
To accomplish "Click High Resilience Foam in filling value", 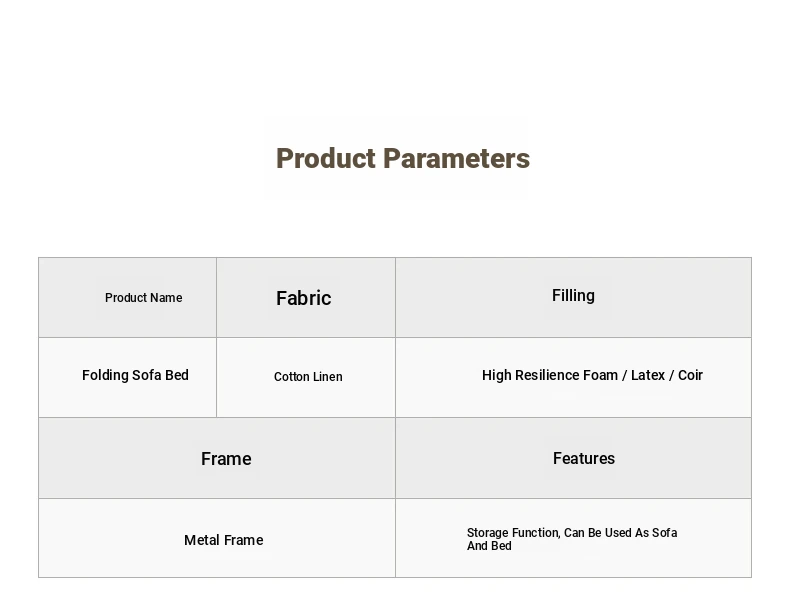I will [x=550, y=375].
